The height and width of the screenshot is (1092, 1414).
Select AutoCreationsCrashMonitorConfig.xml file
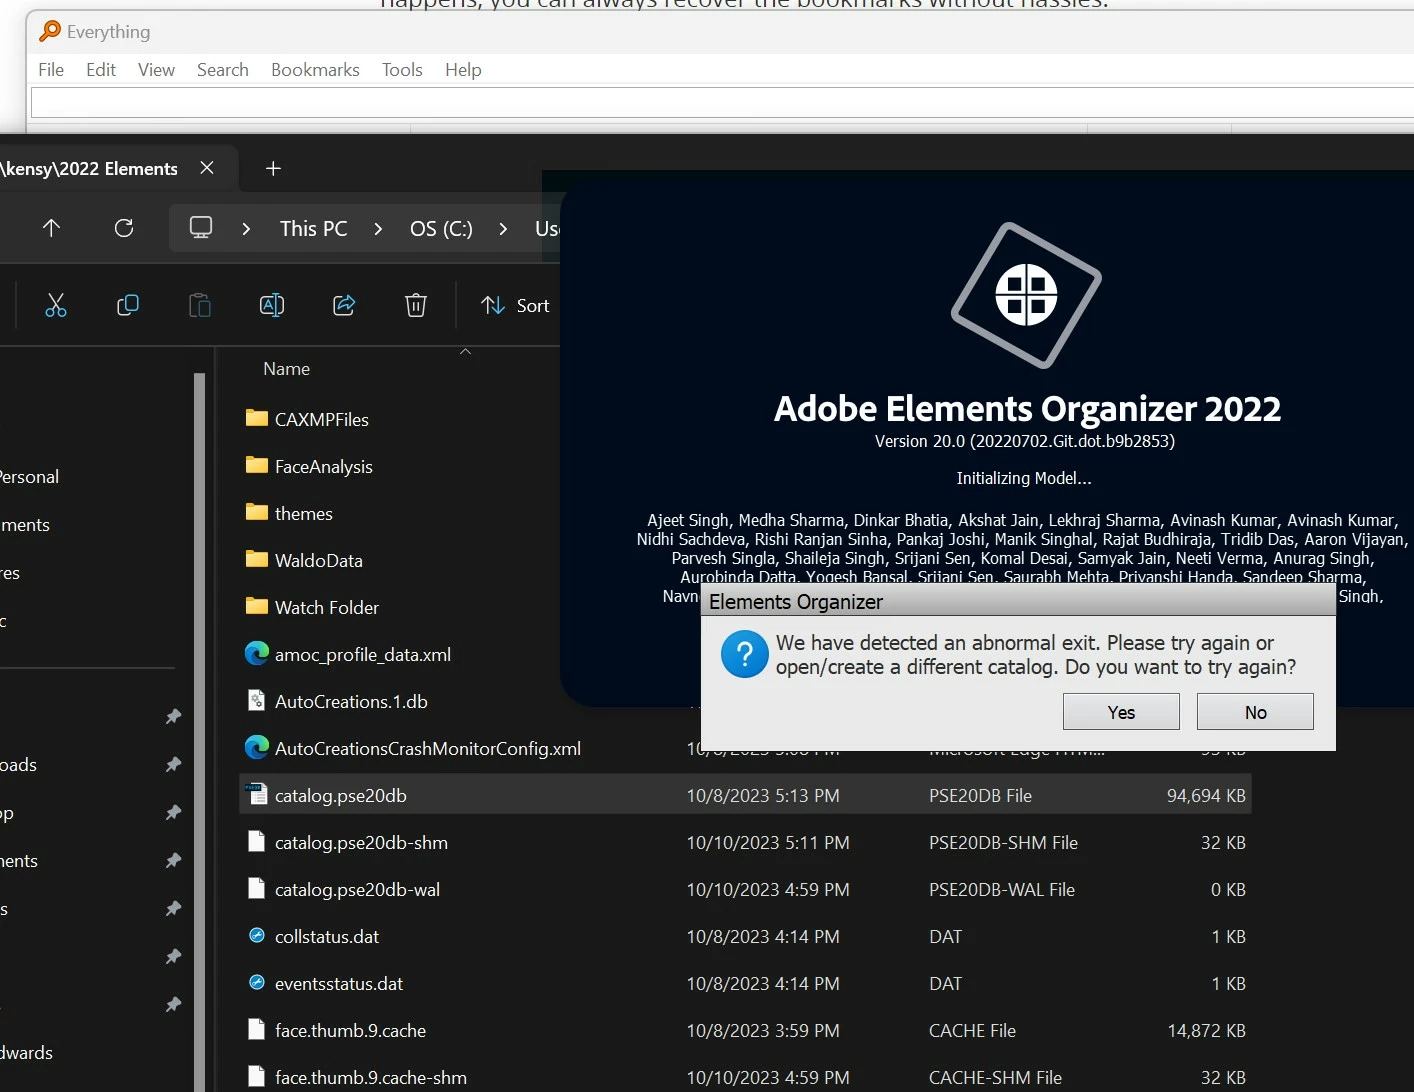point(428,749)
